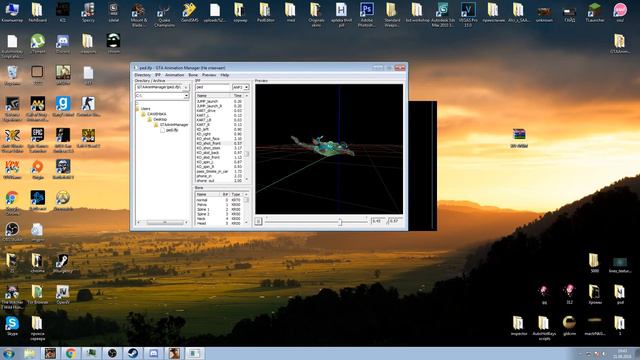The width and height of the screenshot is (640, 360).
Task: Select the Users folder in tree
Action: (145, 109)
